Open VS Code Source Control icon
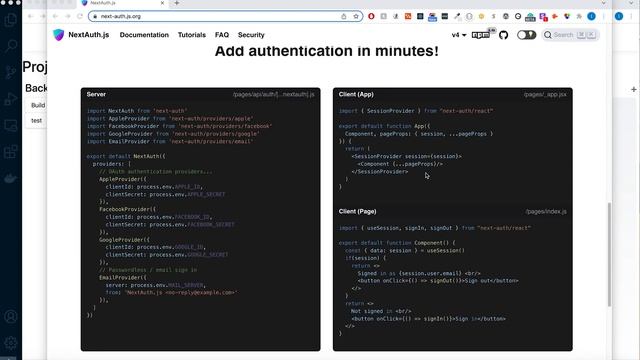Screen dimensions: 640x360 pos(11,72)
